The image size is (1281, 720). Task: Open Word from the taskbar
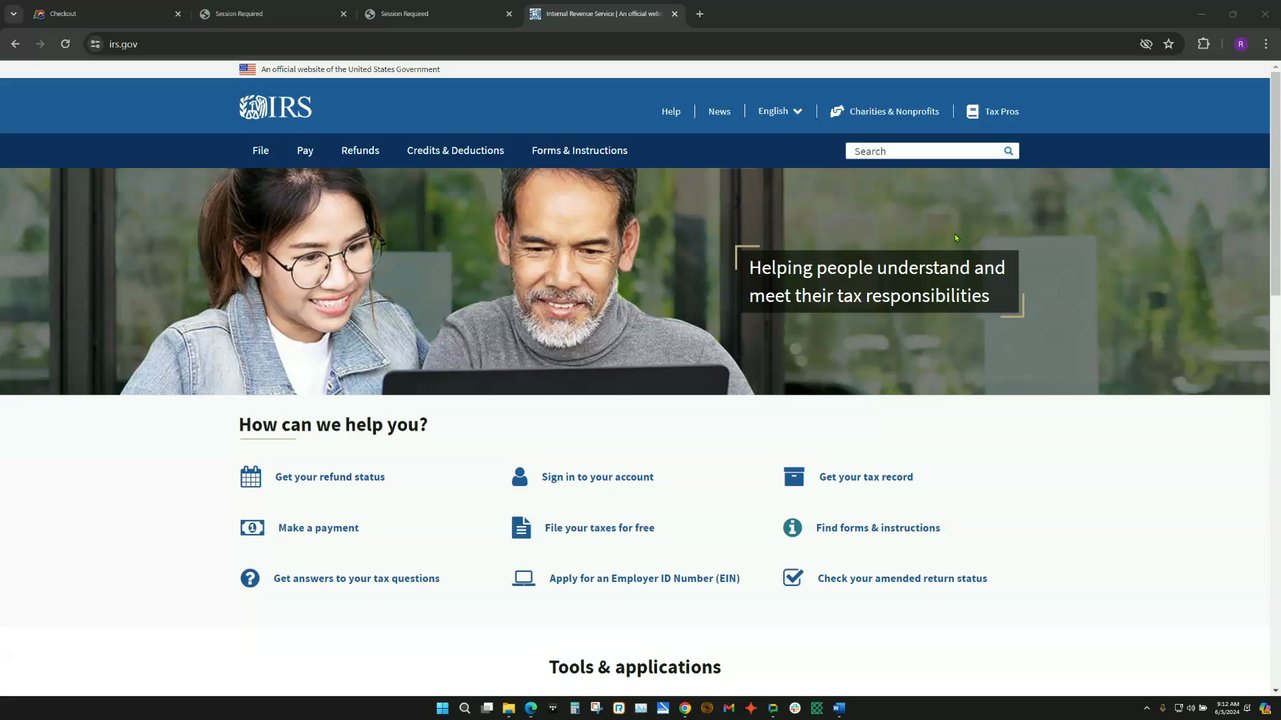pyautogui.click(x=838, y=708)
